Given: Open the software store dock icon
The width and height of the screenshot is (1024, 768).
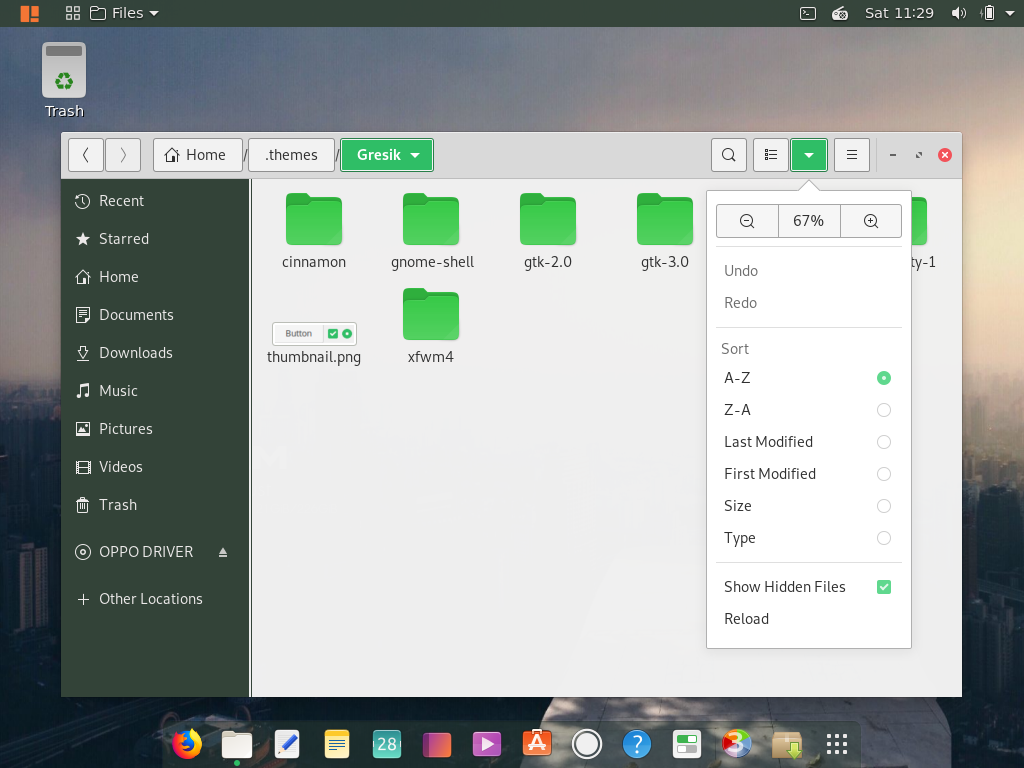Looking at the screenshot, I should (x=537, y=743).
